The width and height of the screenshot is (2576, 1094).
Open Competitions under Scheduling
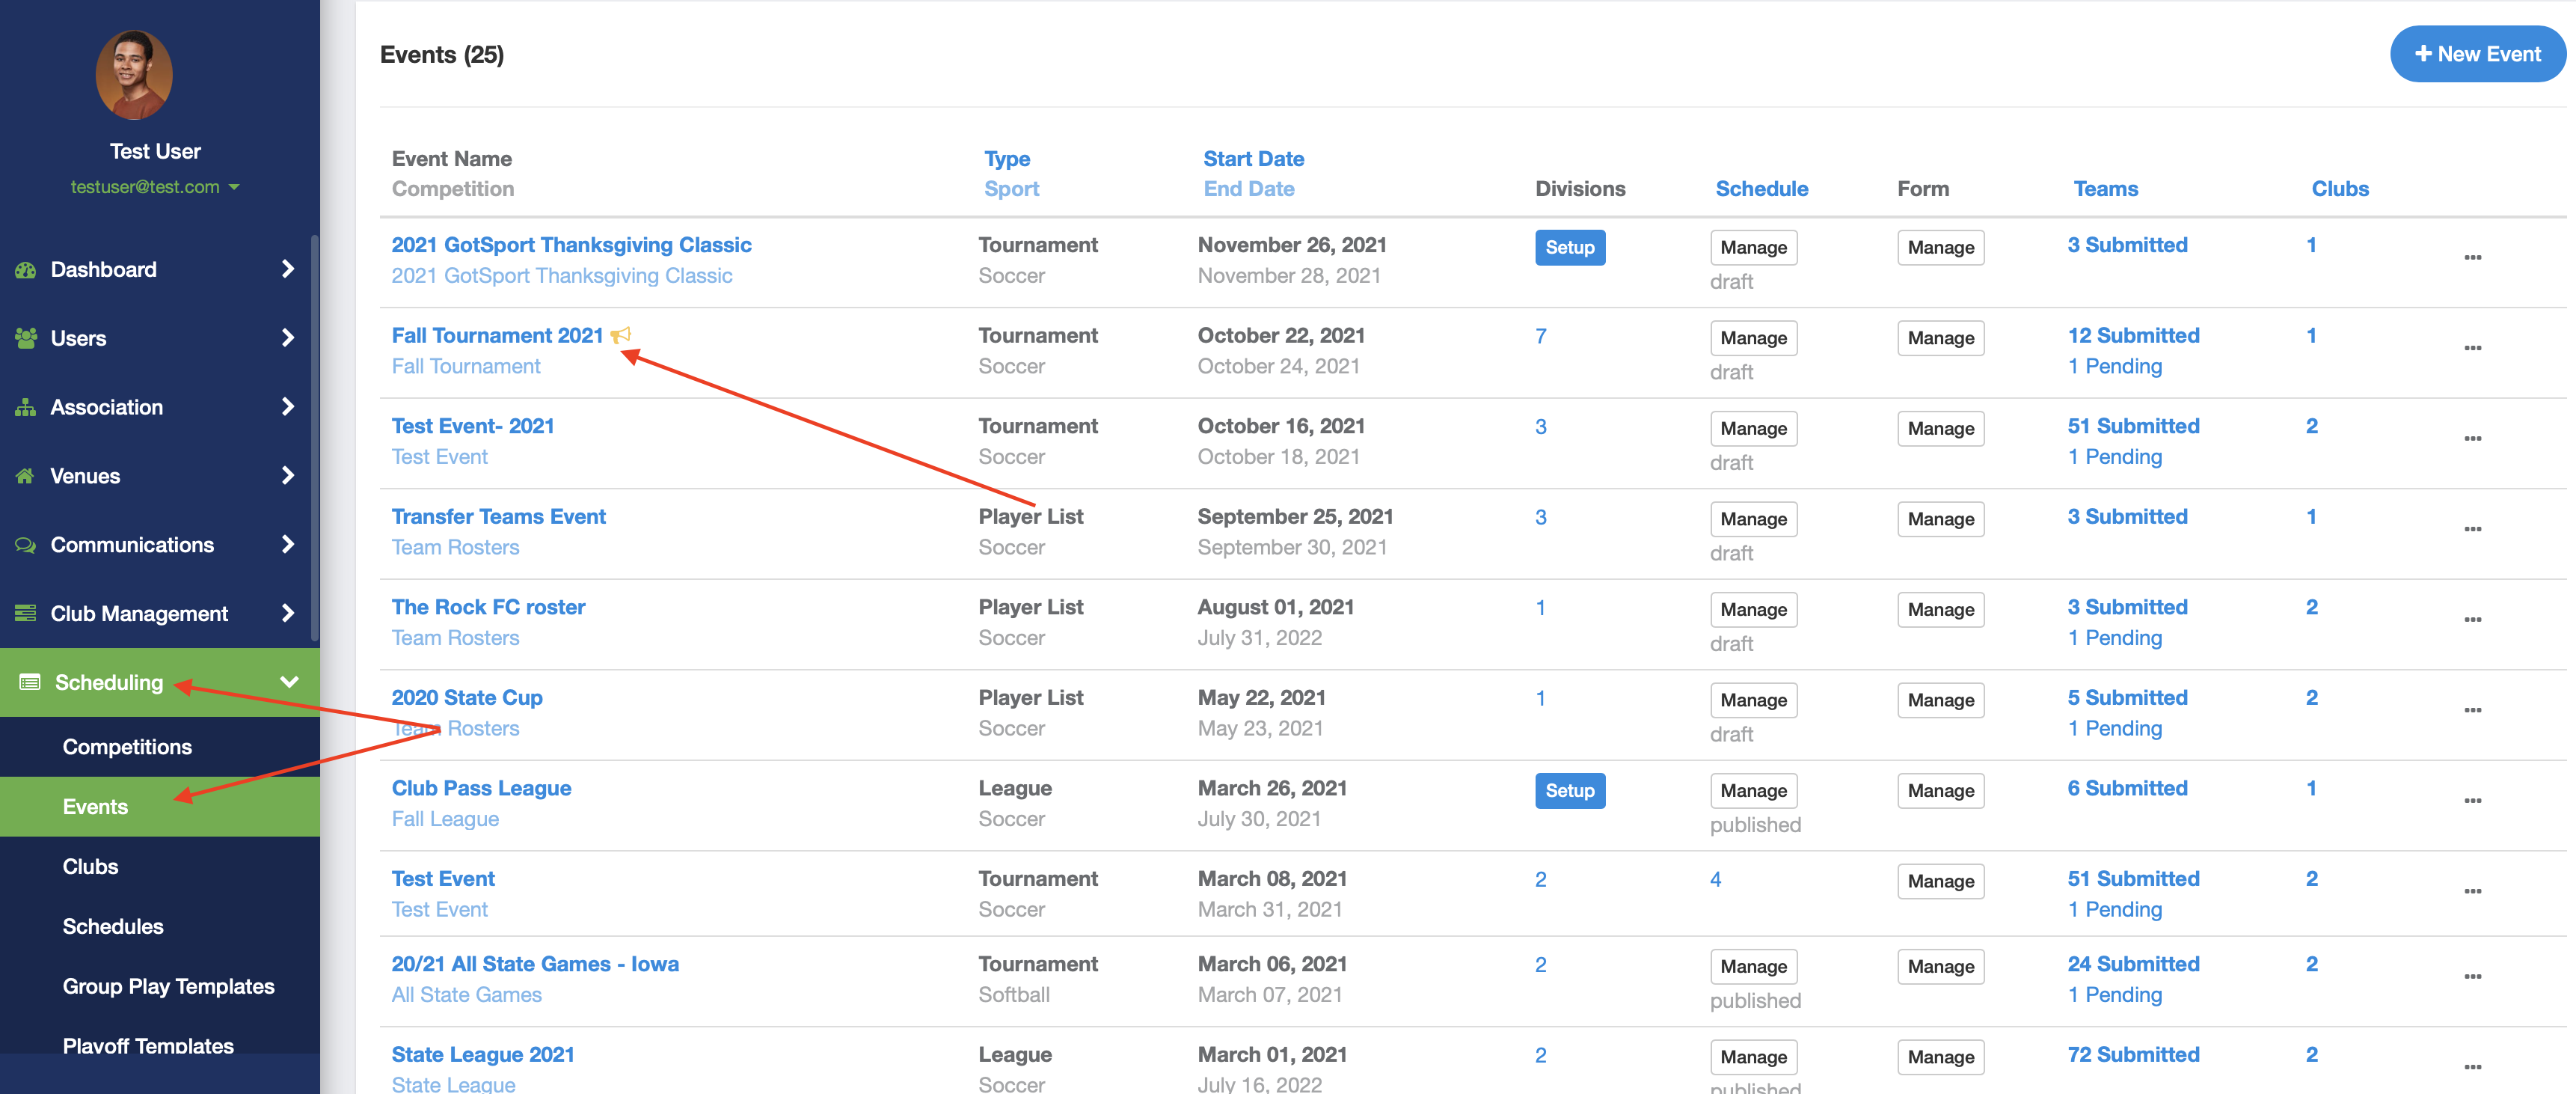pos(127,747)
